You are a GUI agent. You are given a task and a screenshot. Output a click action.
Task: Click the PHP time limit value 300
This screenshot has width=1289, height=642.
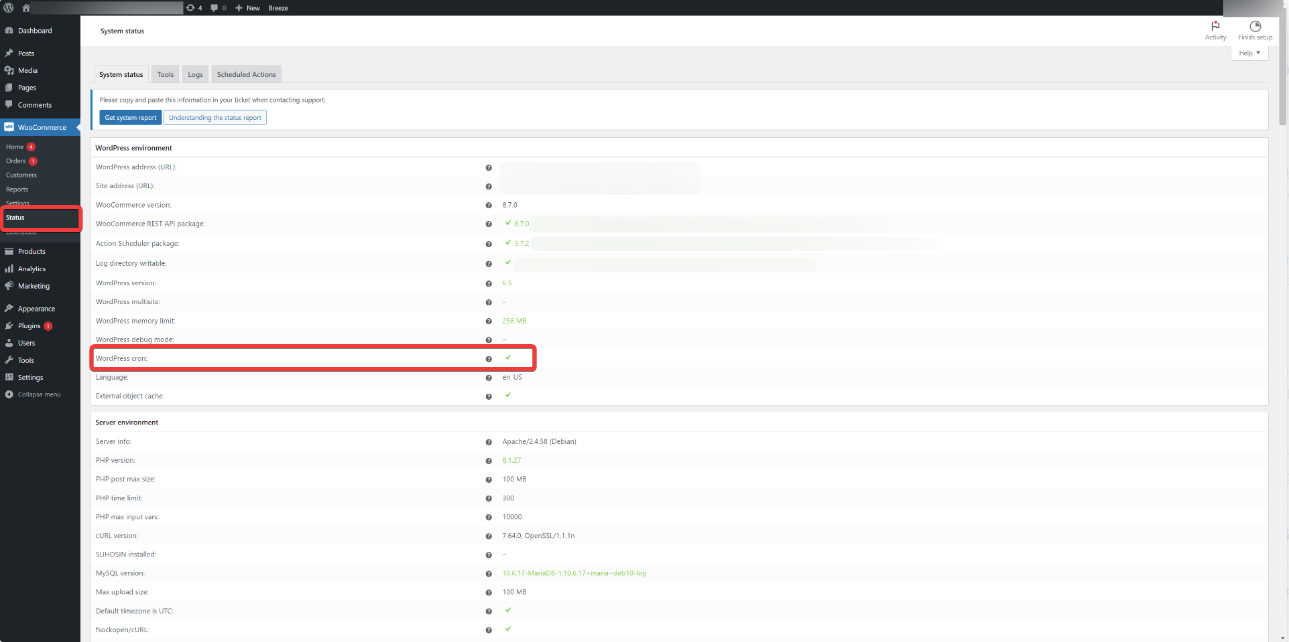508,498
